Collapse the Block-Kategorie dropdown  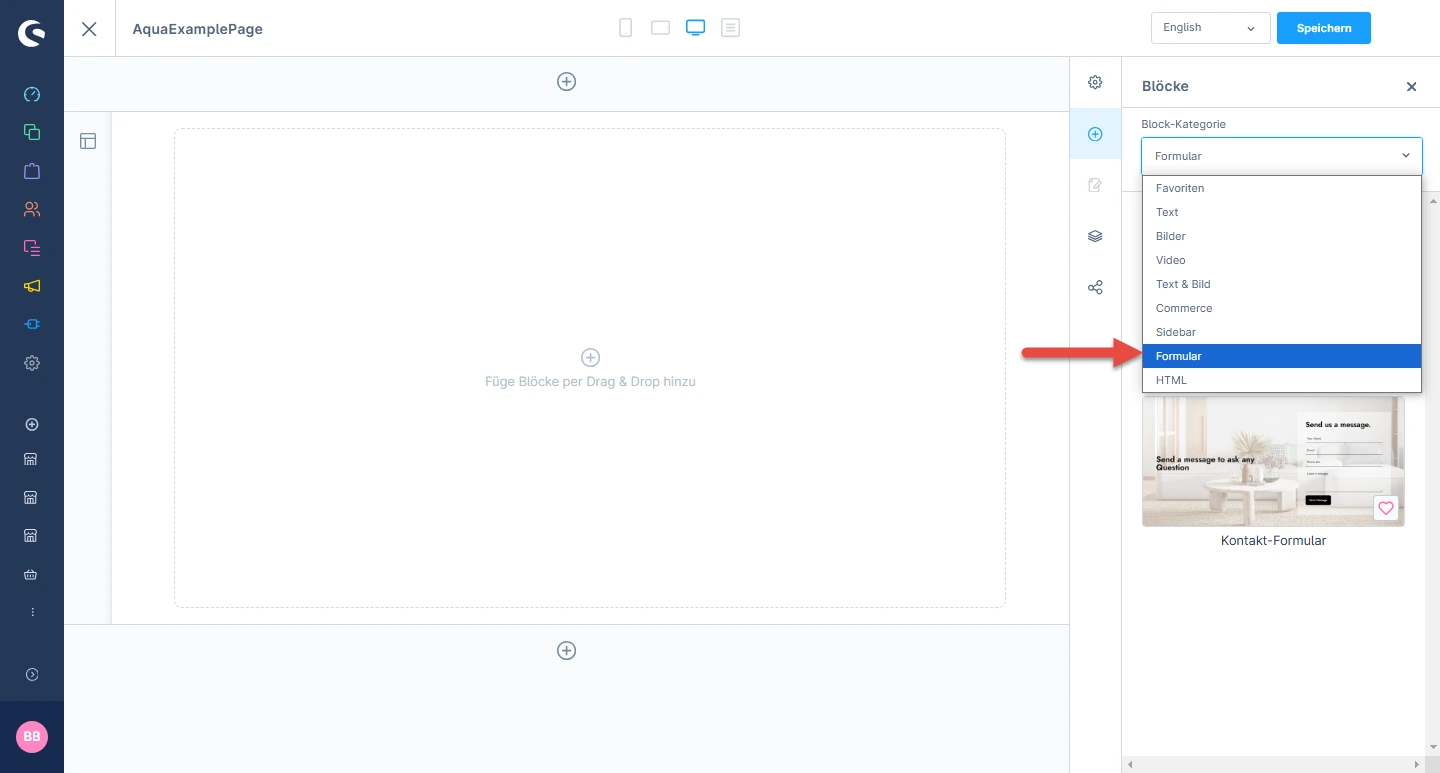[x=1281, y=156]
